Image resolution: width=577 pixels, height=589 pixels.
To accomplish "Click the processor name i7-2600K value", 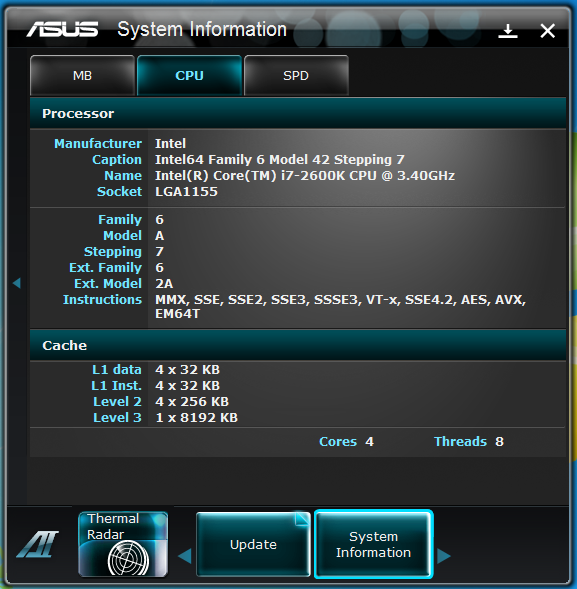I will click(x=305, y=175).
